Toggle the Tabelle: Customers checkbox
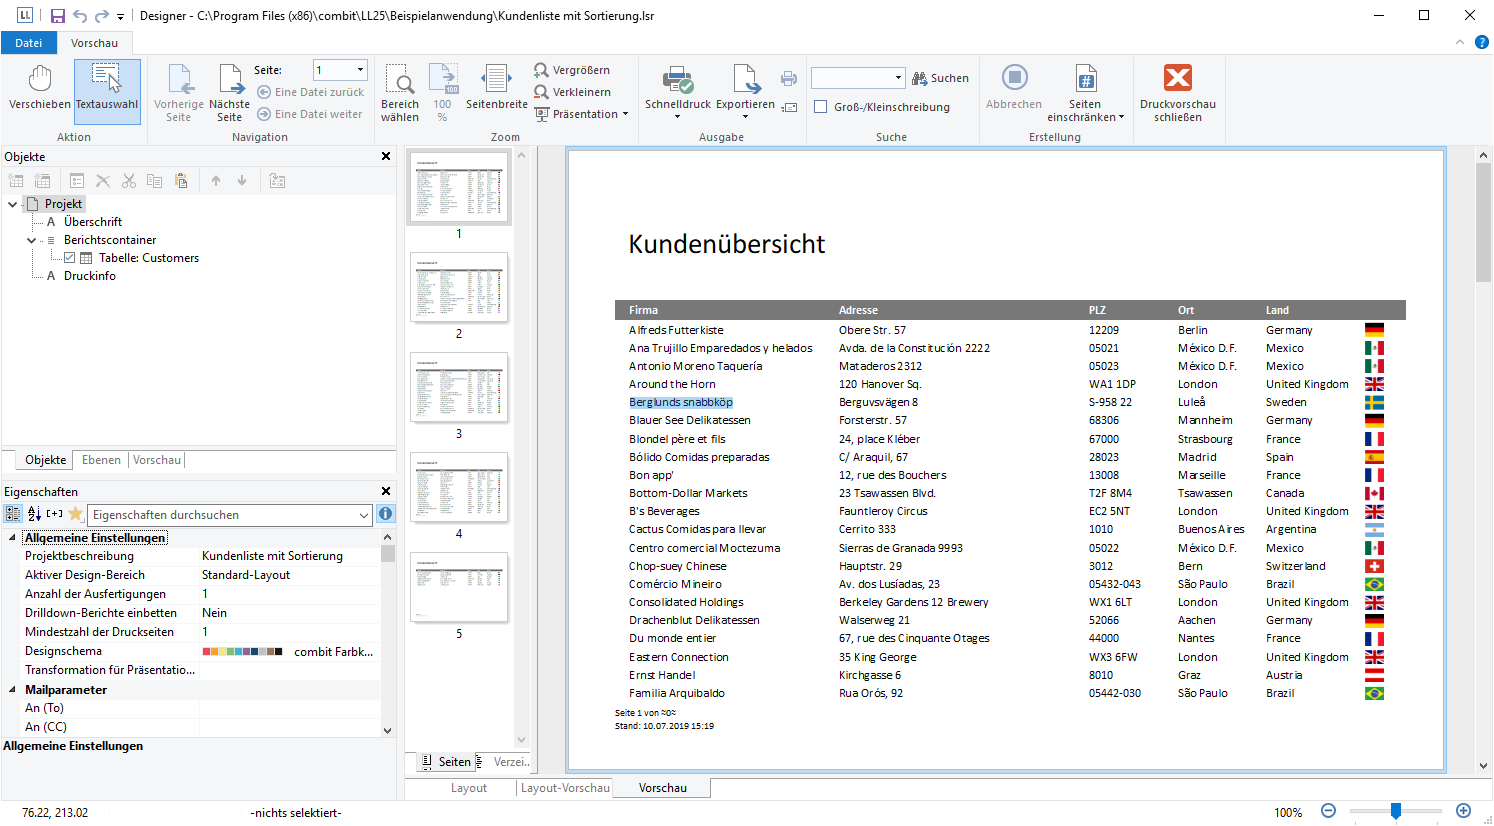This screenshot has width=1494, height=826. click(x=70, y=258)
